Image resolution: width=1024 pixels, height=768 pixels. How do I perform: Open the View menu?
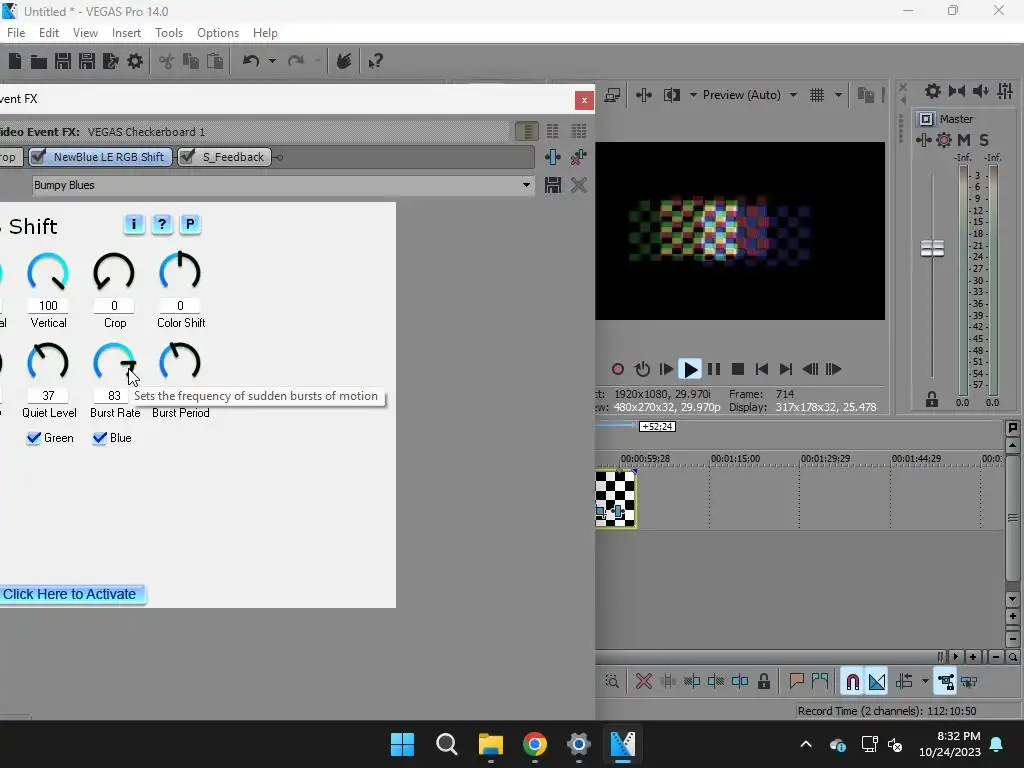click(85, 33)
